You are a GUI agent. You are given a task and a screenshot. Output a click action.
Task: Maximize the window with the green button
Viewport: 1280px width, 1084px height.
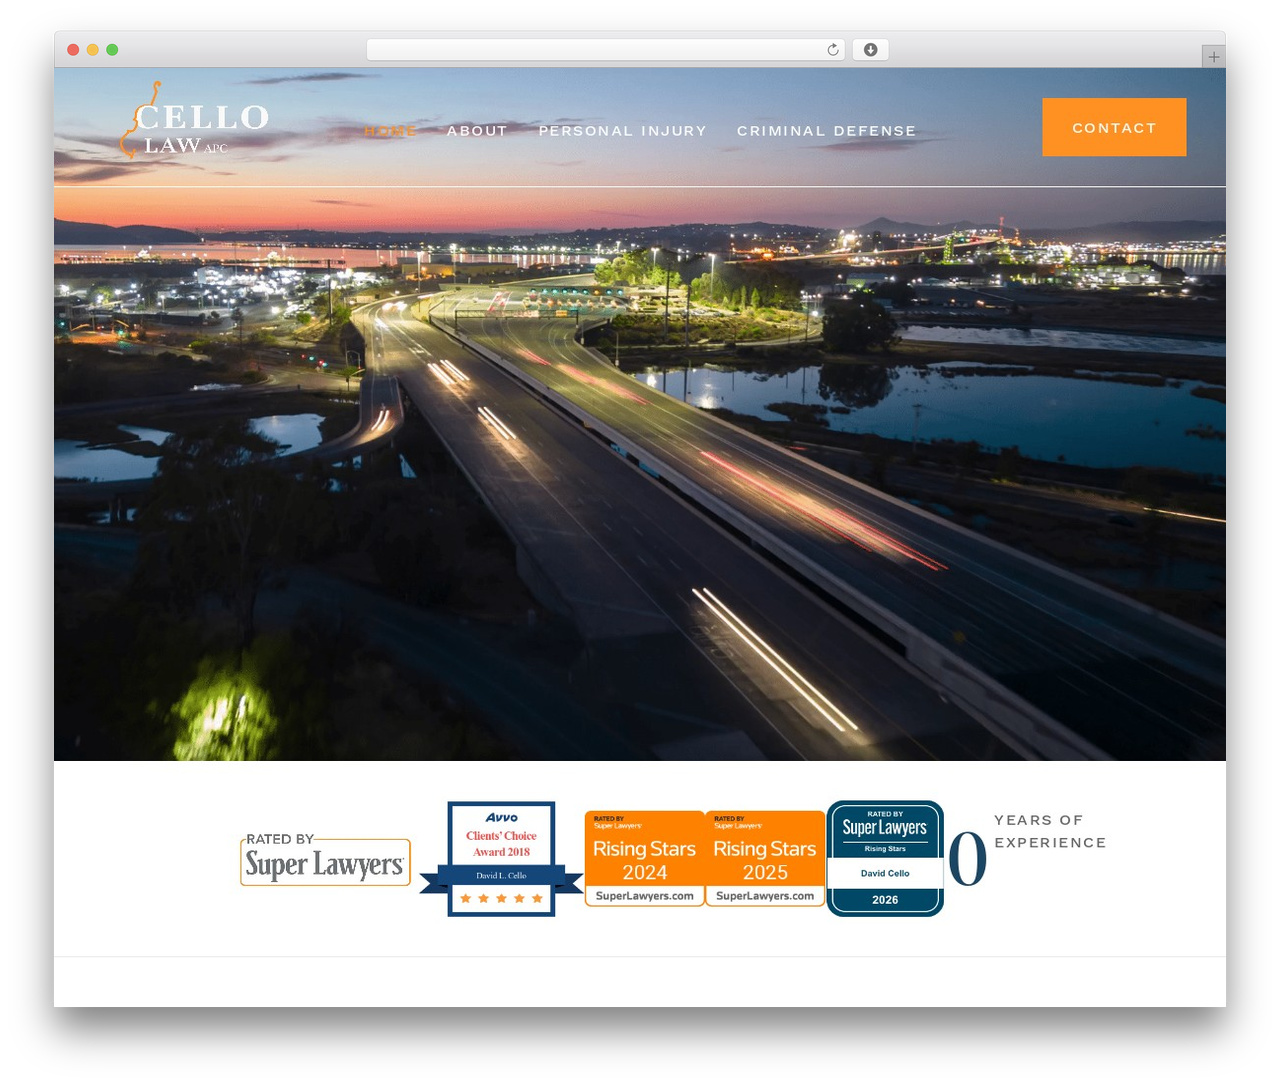tap(112, 50)
